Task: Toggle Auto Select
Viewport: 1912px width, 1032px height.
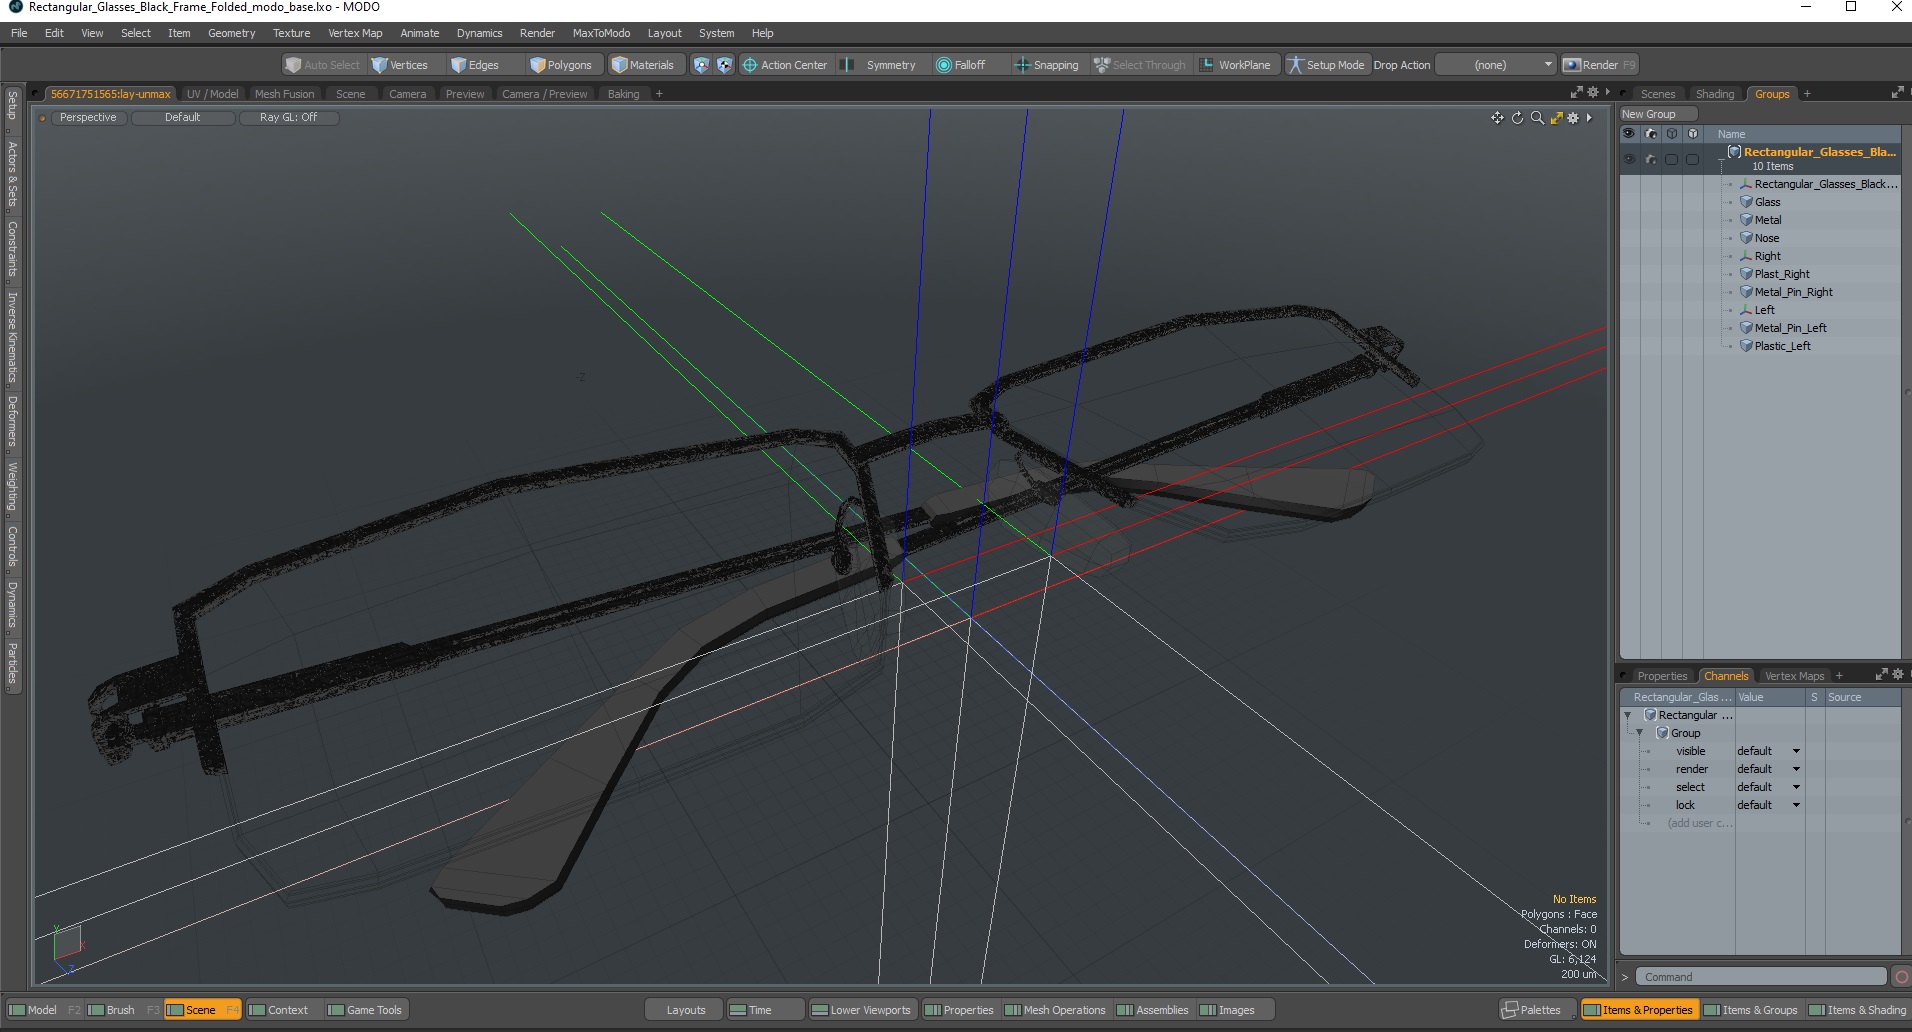Action: (323, 65)
